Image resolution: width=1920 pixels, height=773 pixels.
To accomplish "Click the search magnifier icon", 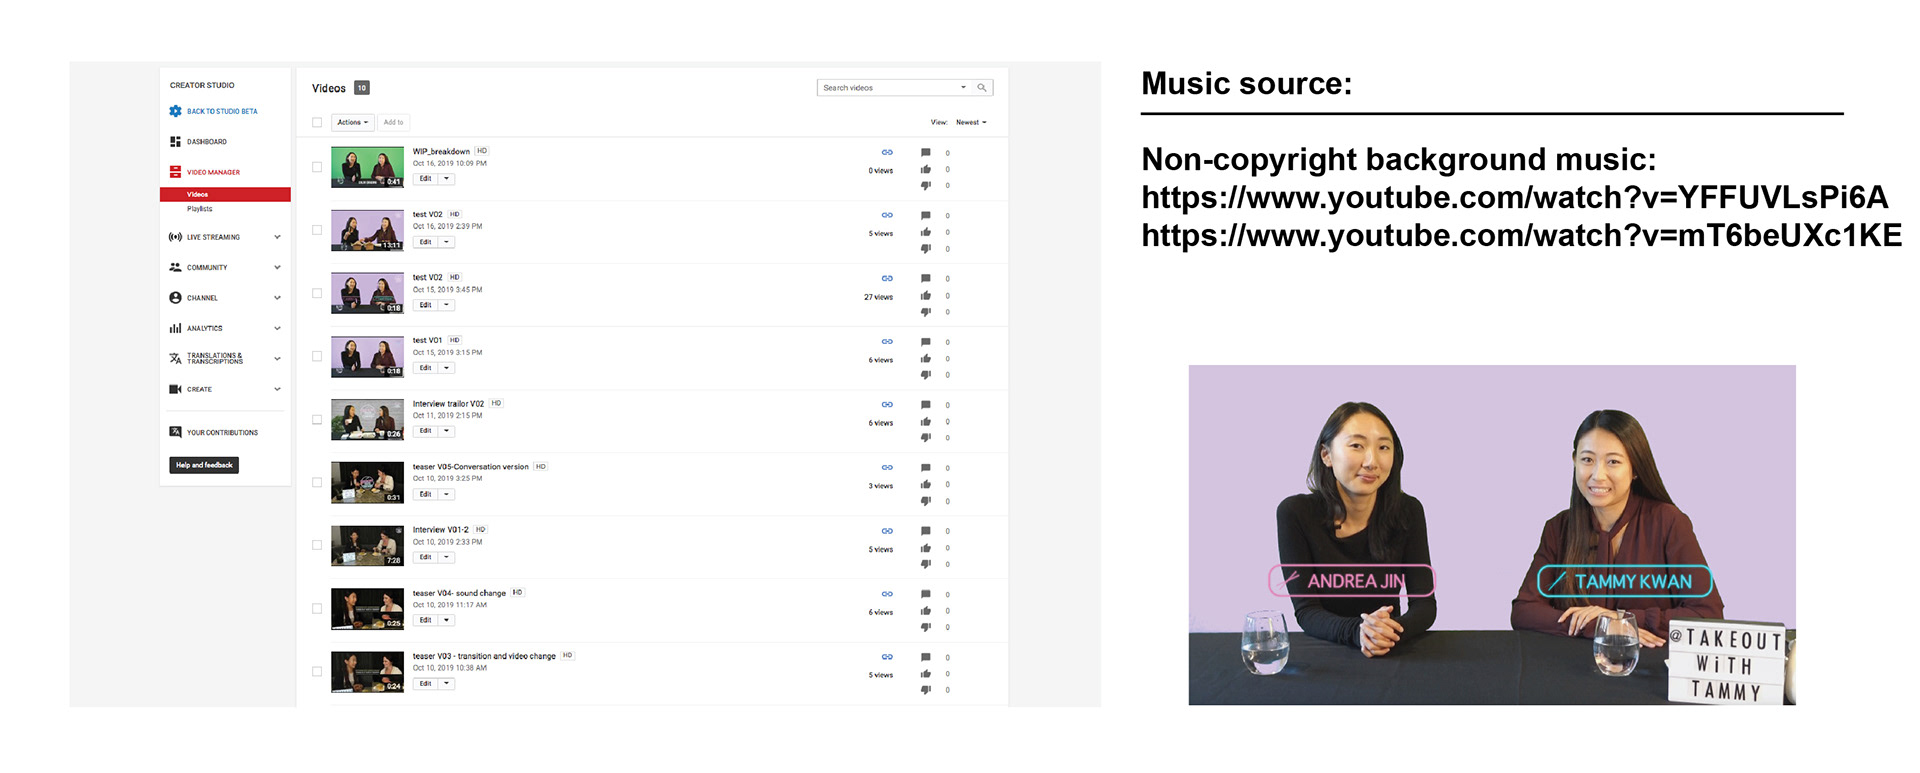I will [982, 88].
